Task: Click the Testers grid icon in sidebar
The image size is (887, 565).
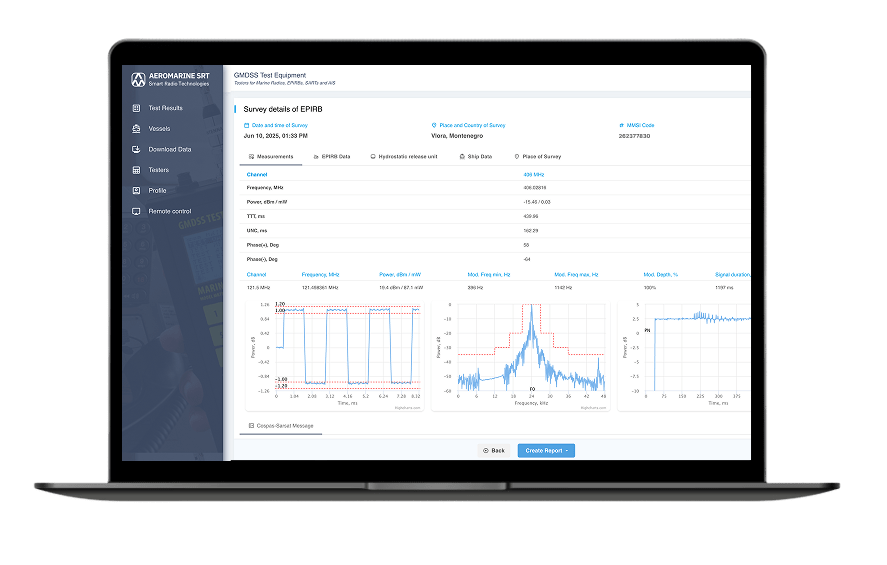Action: tap(136, 170)
